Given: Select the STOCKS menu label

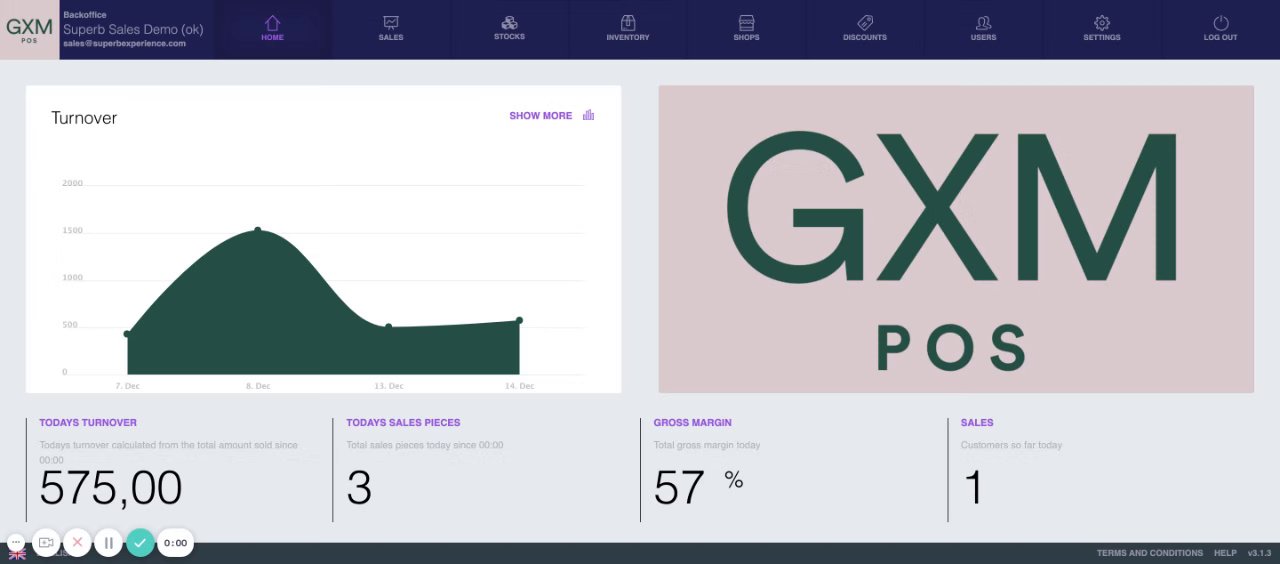Looking at the screenshot, I should (509, 37).
